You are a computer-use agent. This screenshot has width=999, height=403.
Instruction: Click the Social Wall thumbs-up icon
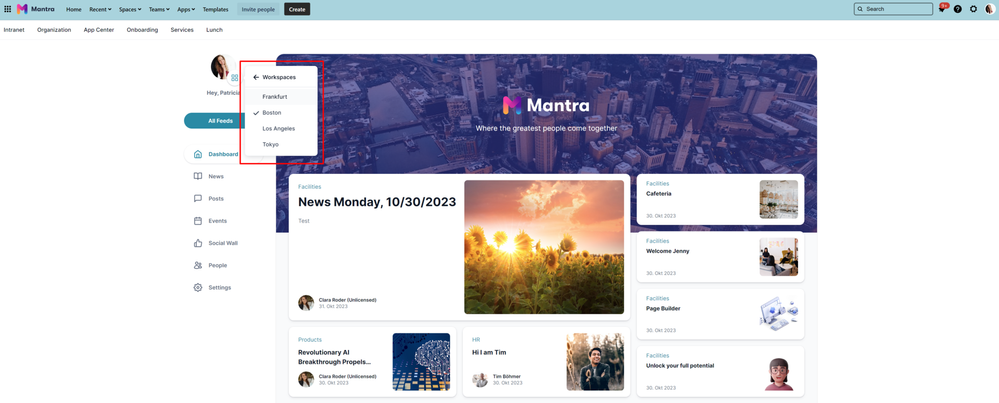pyautogui.click(x=198, y=243)
